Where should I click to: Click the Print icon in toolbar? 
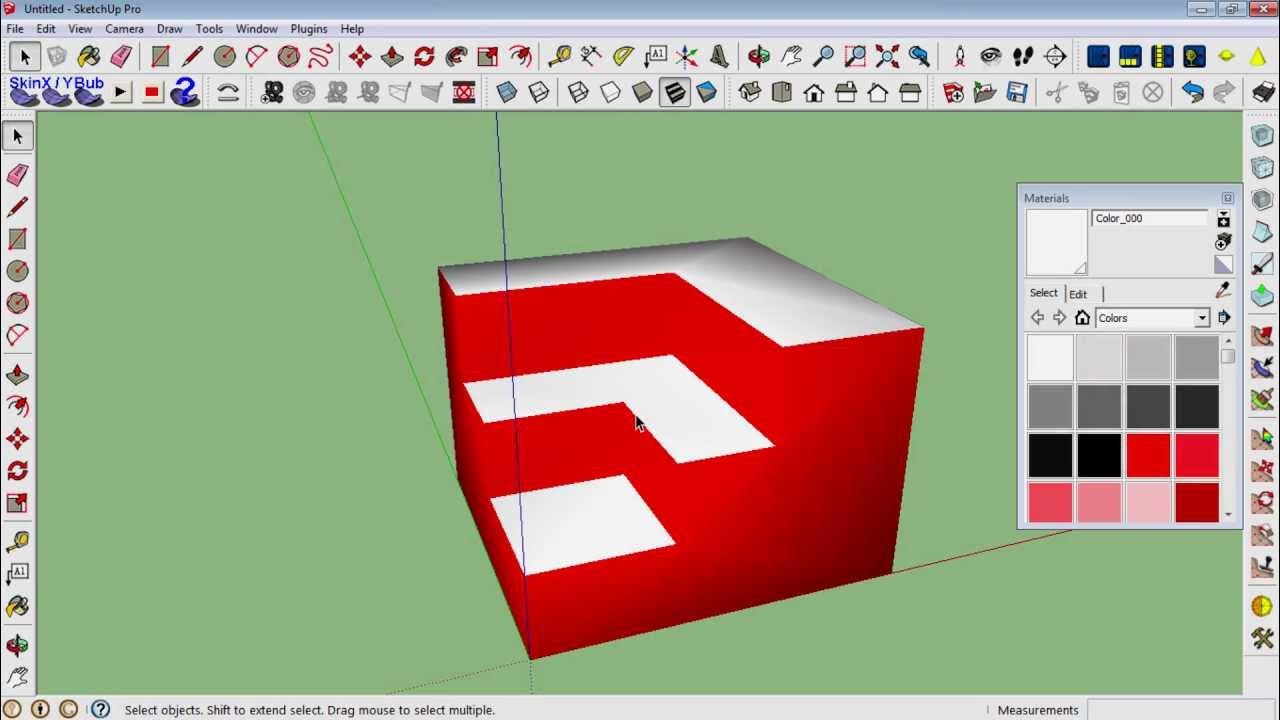click(1262, 93)
